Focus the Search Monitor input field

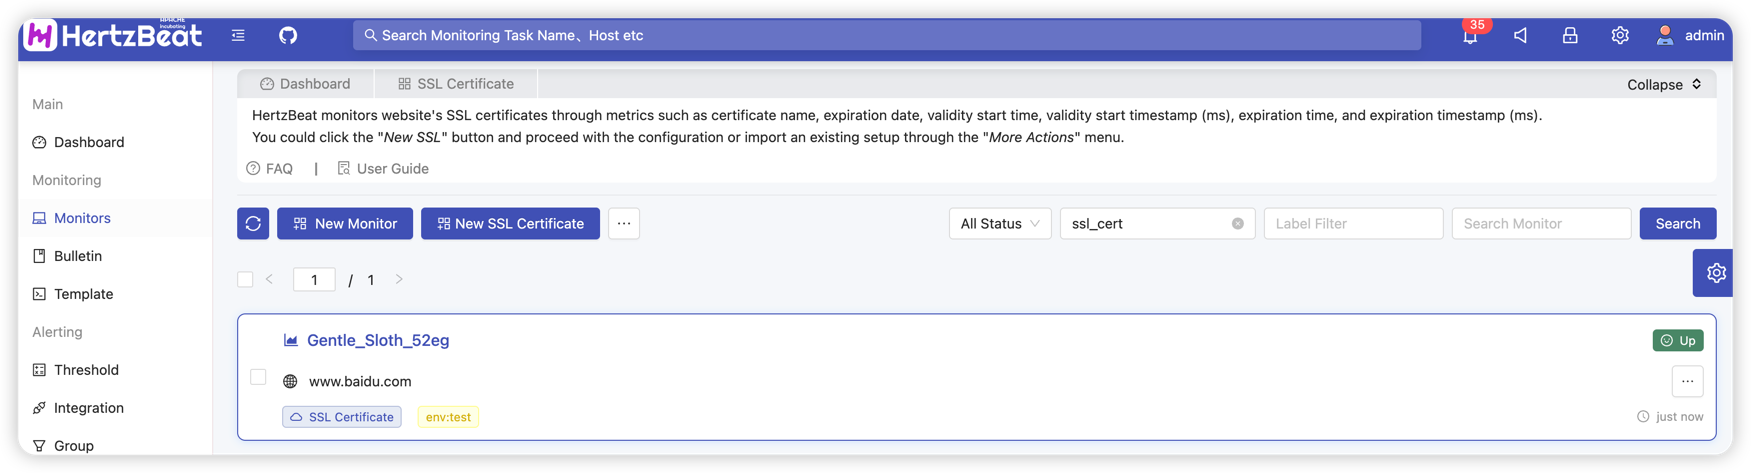[1540, 224]
